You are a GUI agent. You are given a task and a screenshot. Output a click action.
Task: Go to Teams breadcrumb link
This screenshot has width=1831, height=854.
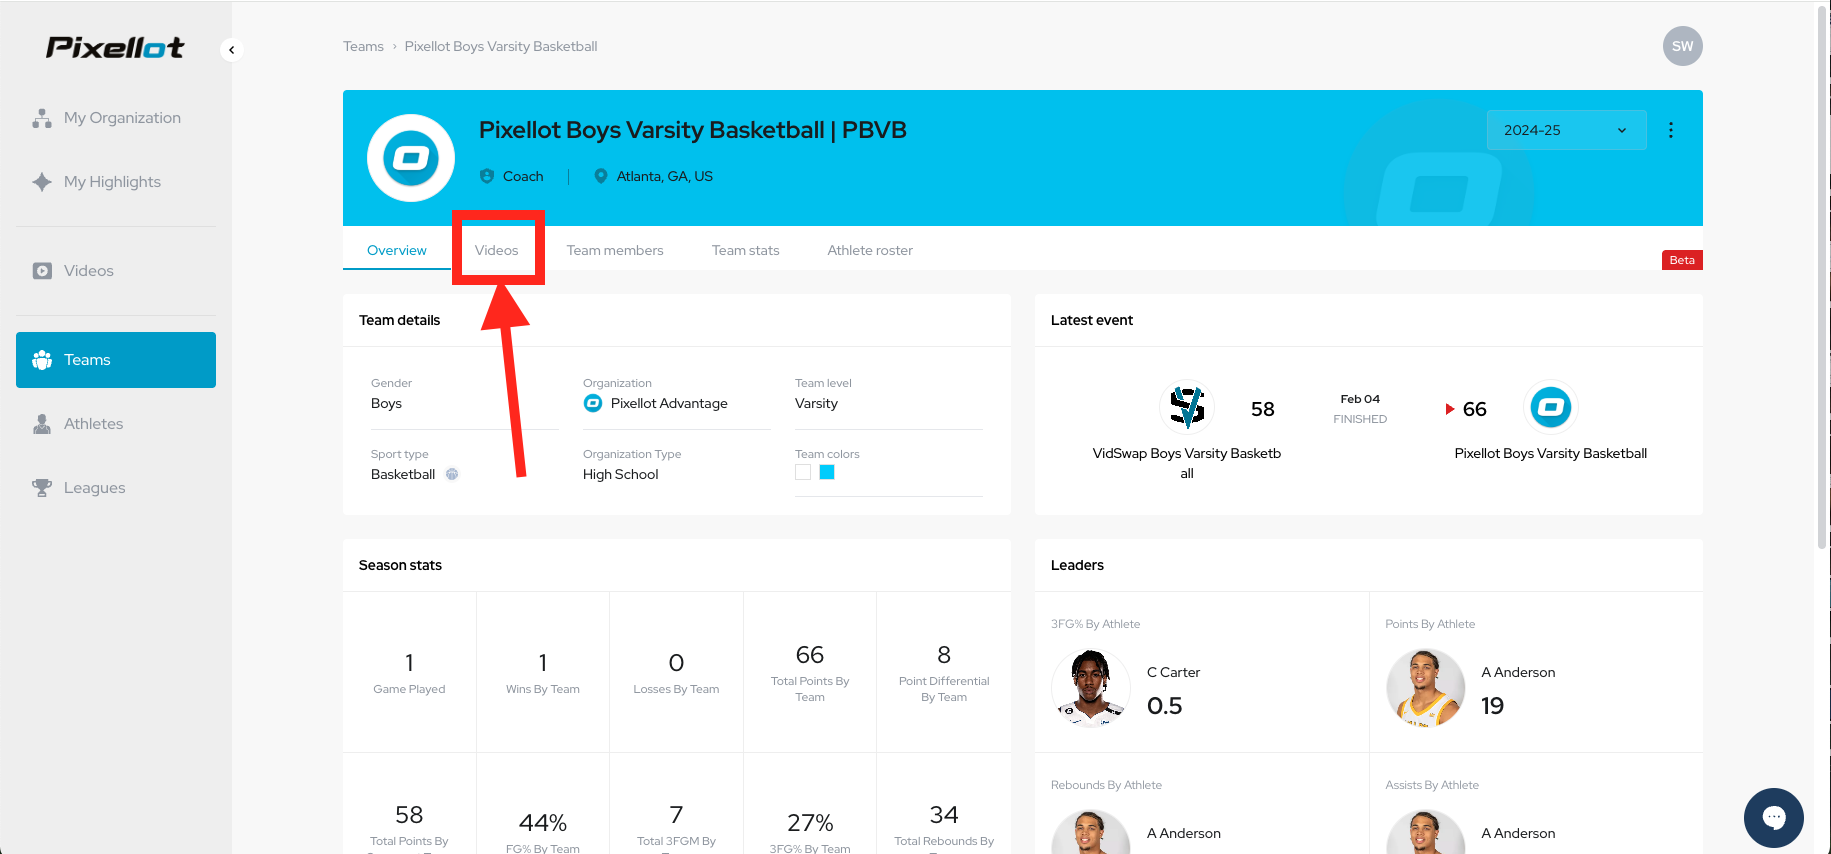[x=363, y=46]
